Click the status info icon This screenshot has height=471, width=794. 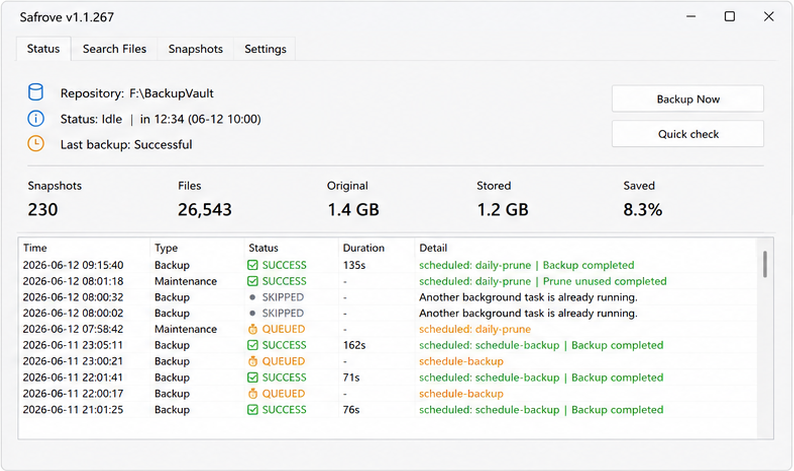35,119
